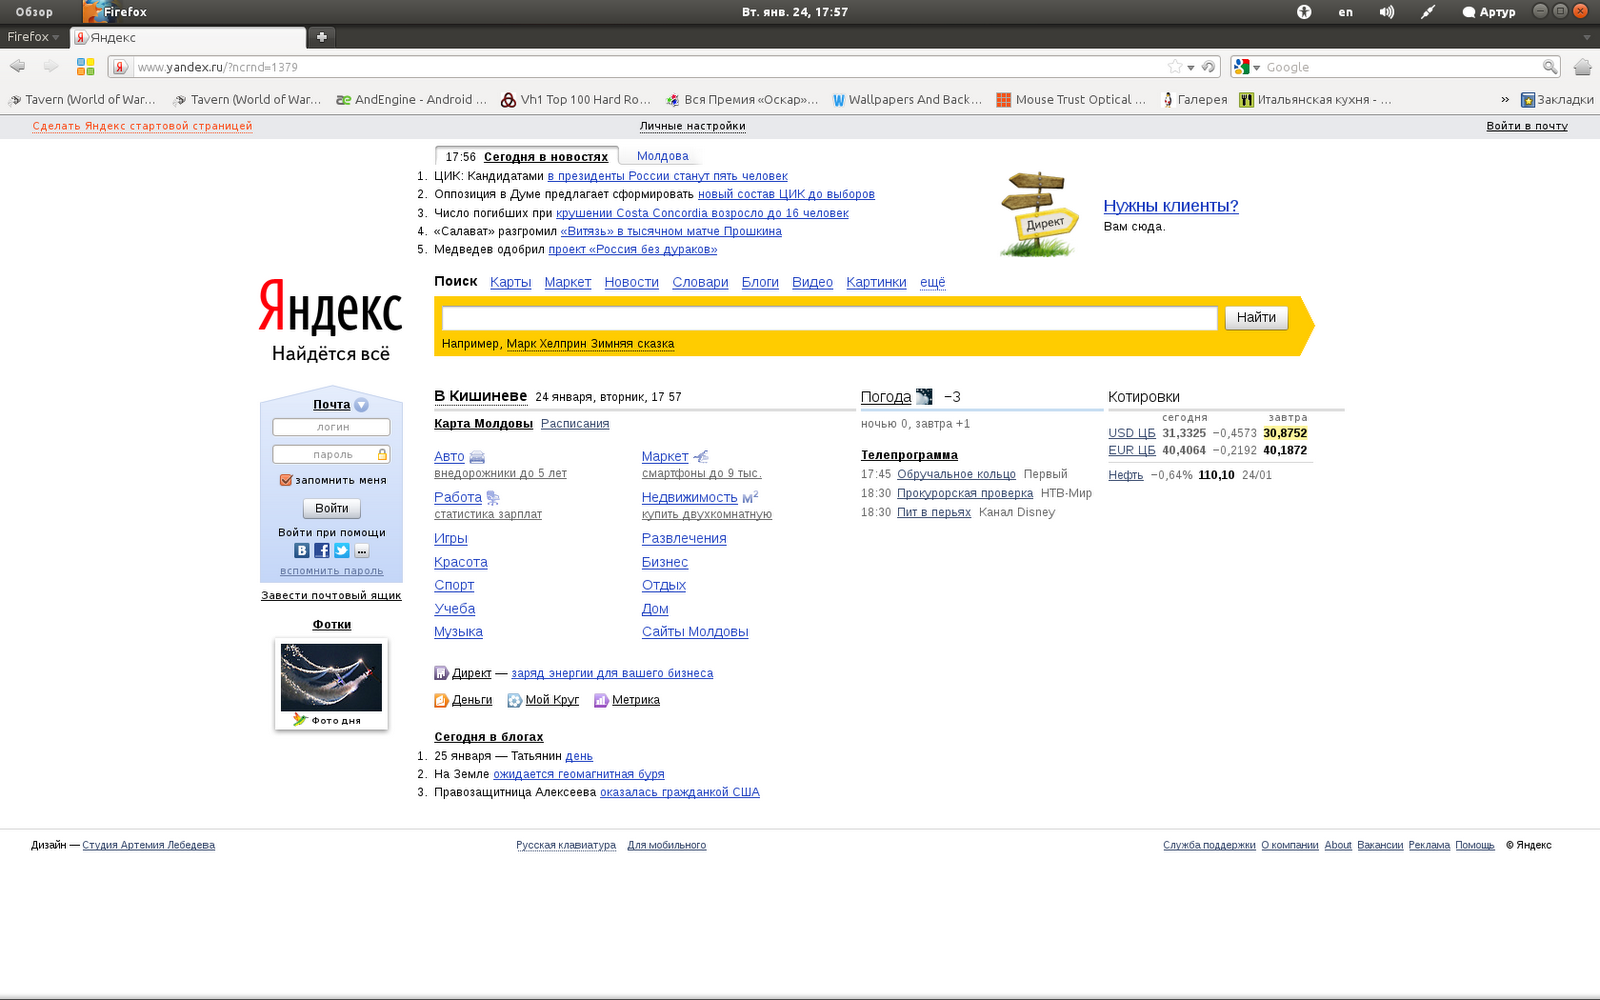Click the Метрика icon
The height and width of the screenshot is (1000, 1600).
coord(601,700)
